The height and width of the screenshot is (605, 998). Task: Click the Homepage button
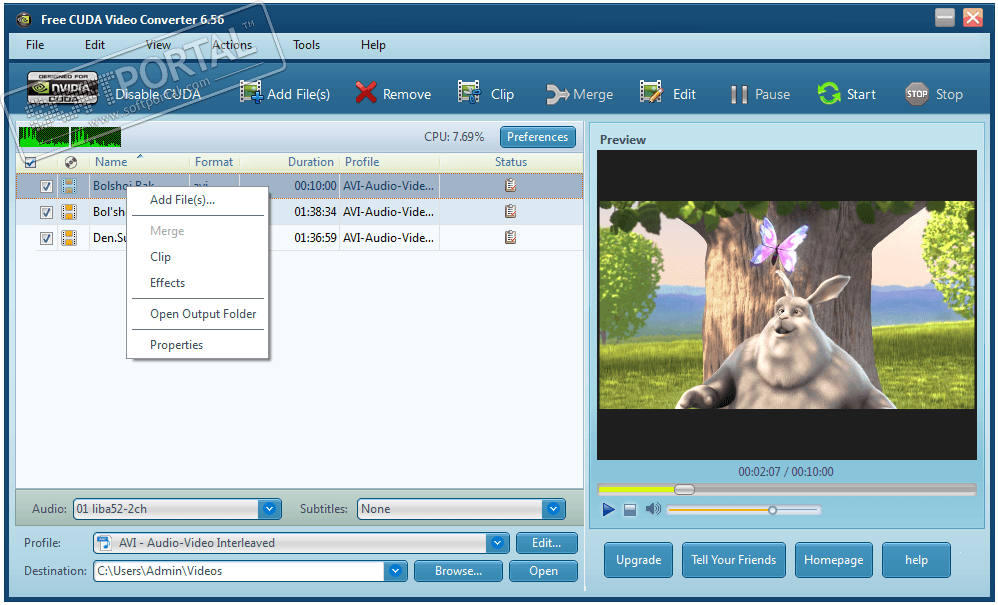click(x=834, y=560)
